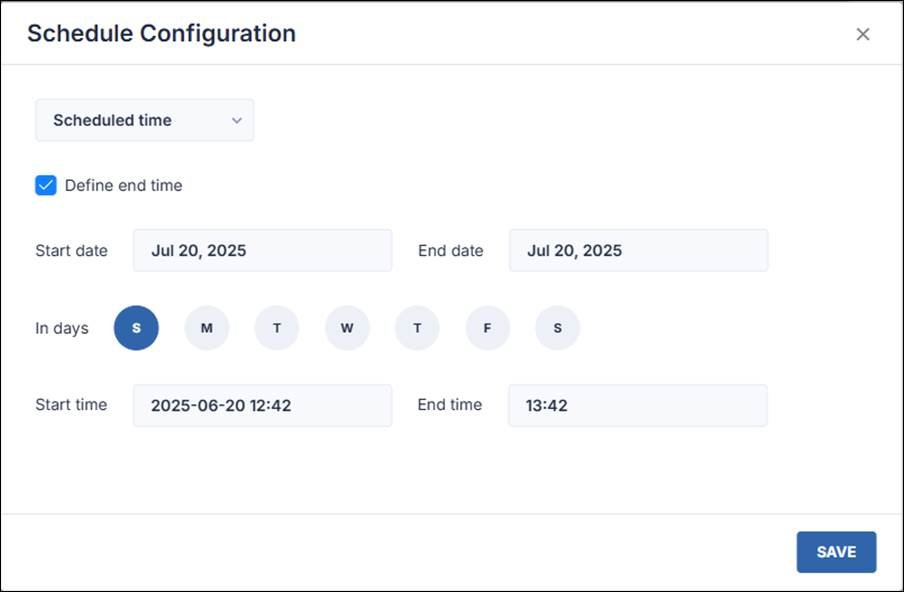Enable the Thursday day button, second T
The height and width of the screenshot is (592, 904).
[x=417, y=328]
